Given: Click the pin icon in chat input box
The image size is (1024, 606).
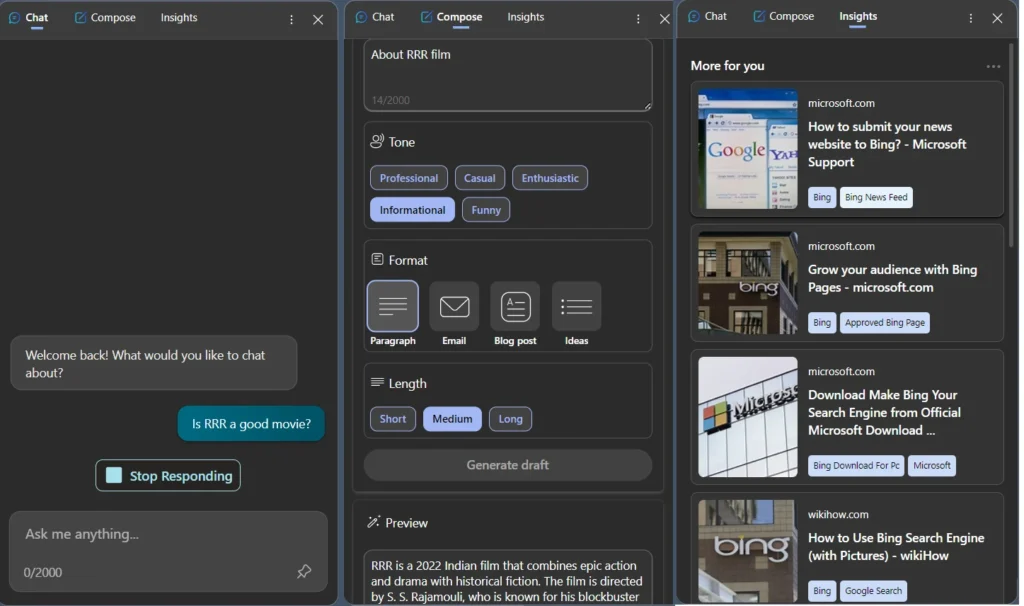Looking at the screenshot, I should [304, 571].
